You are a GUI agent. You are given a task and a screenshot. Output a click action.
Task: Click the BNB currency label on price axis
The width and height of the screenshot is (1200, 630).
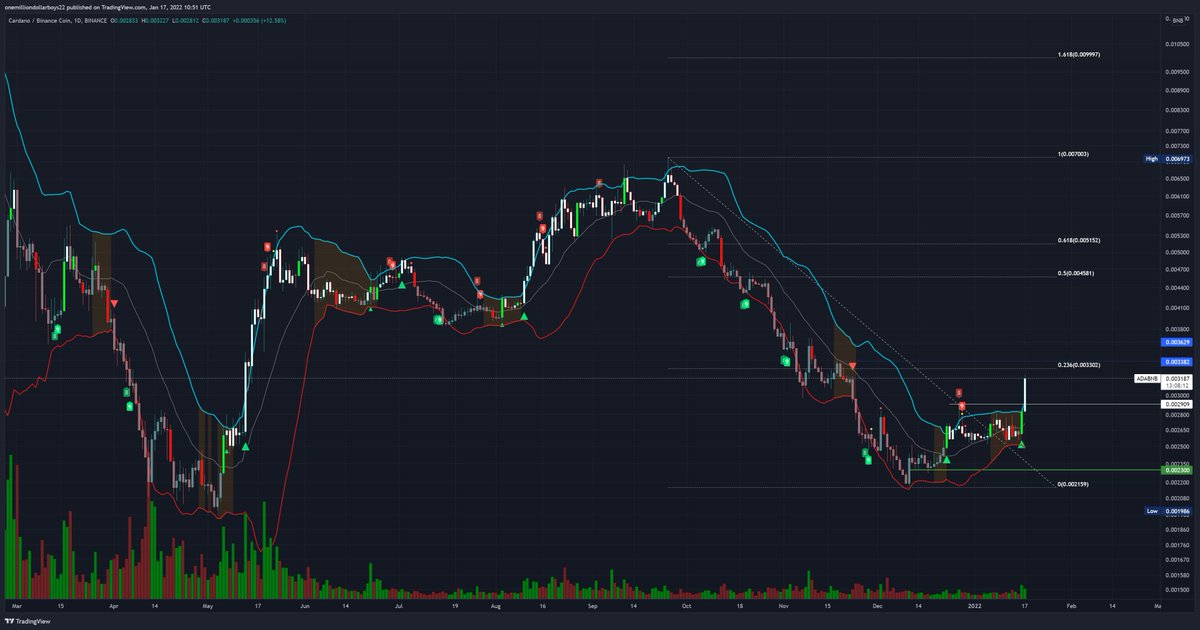[1176, 18]
